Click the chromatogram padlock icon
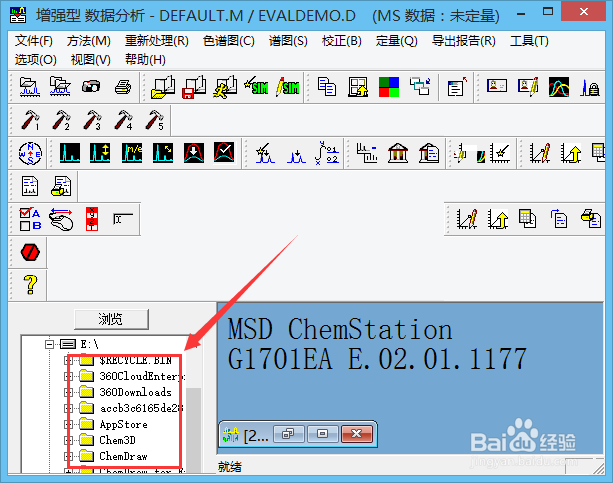This screenshot has height=483, width=613. point(590,88)
